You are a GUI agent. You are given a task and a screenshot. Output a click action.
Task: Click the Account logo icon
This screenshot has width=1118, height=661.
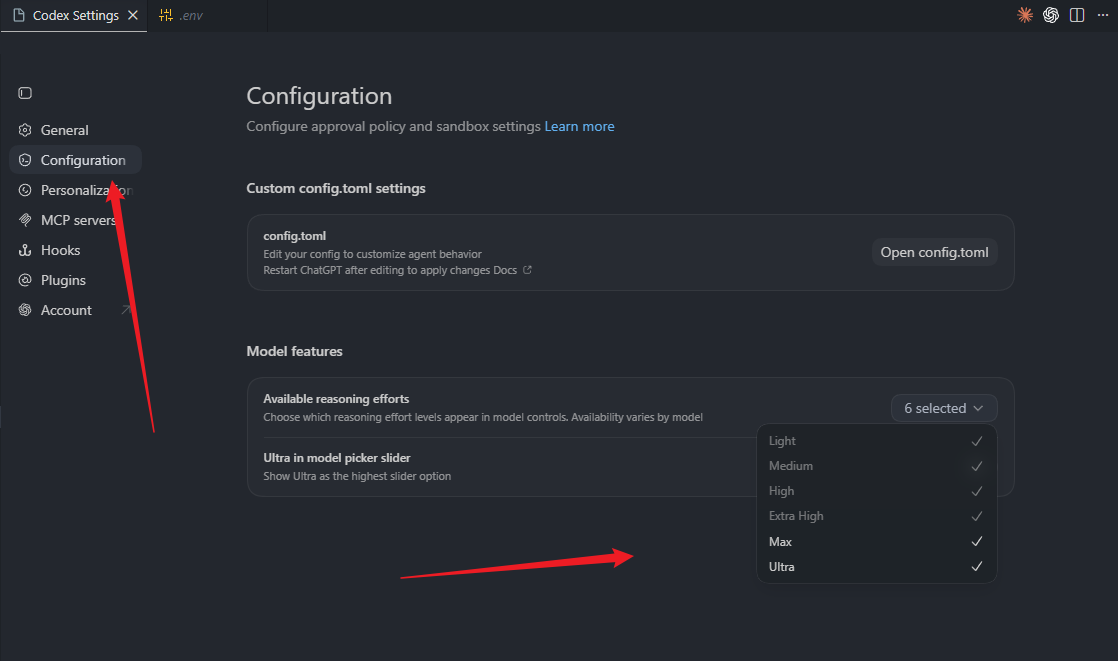pyautogui.click(x=25, y=309)
